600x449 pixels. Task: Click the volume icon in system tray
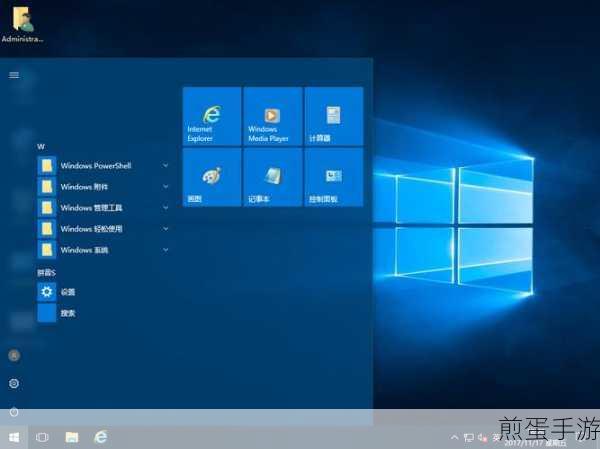point(483,437)
